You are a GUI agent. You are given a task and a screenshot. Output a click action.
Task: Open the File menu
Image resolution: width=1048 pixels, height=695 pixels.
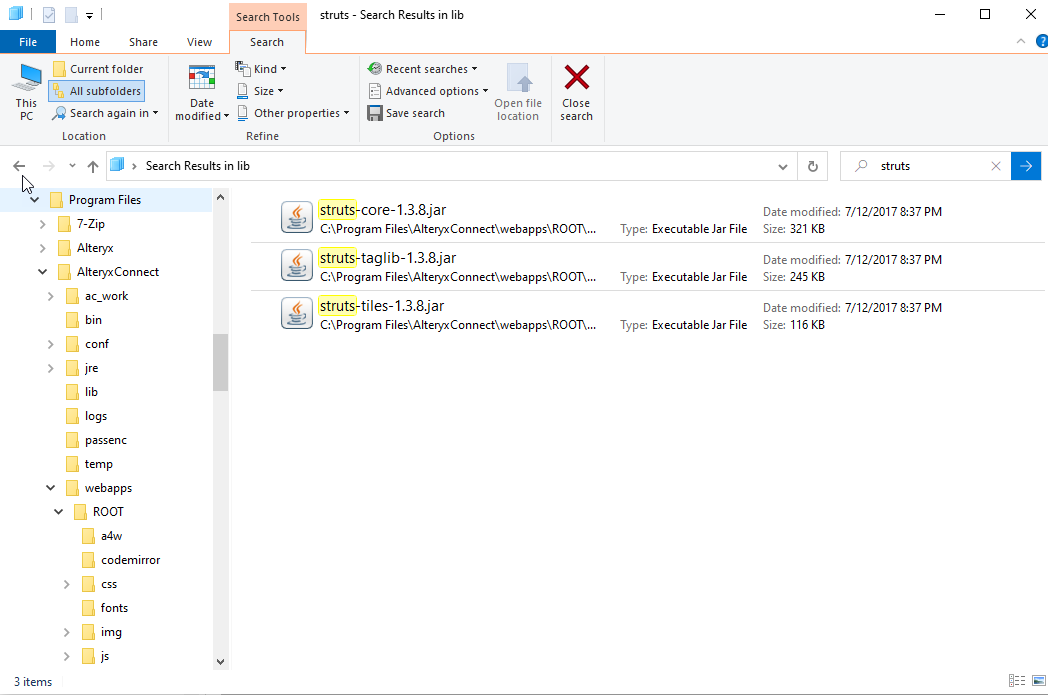(x=28, y=42)
